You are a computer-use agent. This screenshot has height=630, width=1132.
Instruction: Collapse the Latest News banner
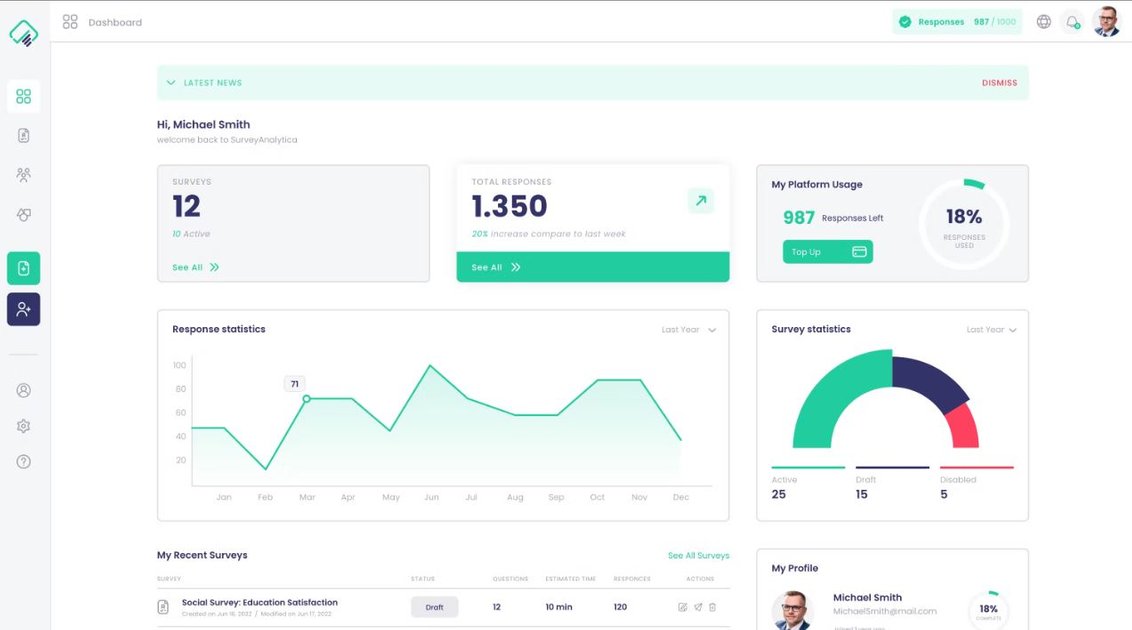coord(170,82)
